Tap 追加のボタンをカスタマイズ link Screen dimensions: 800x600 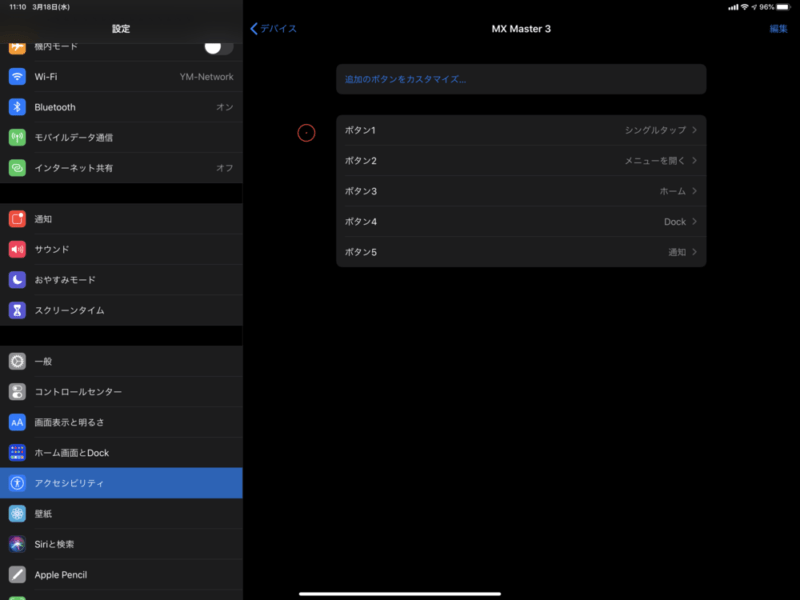(406, 79)
